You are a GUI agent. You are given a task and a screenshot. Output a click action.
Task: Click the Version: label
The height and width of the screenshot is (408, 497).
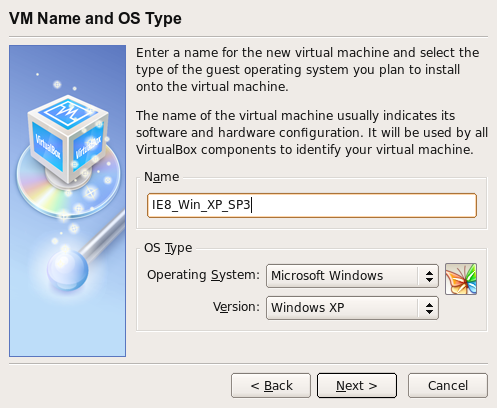pos(236,307)
